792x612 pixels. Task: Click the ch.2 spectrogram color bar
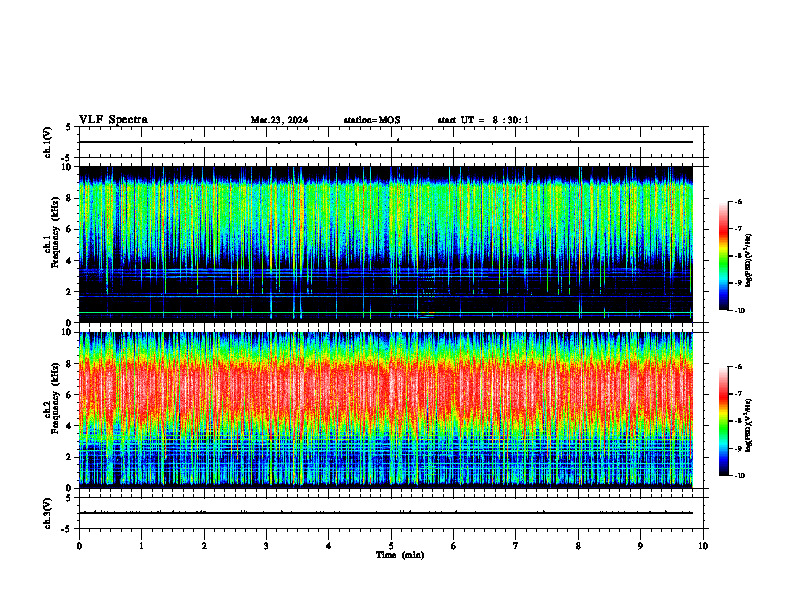(x=724, y=421)
